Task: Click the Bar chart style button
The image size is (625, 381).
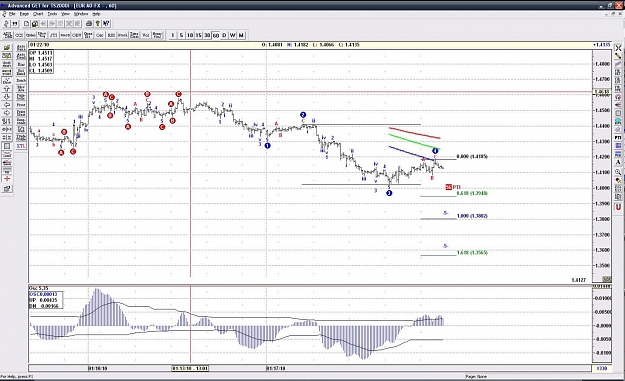Action: [x=21, y=65]
